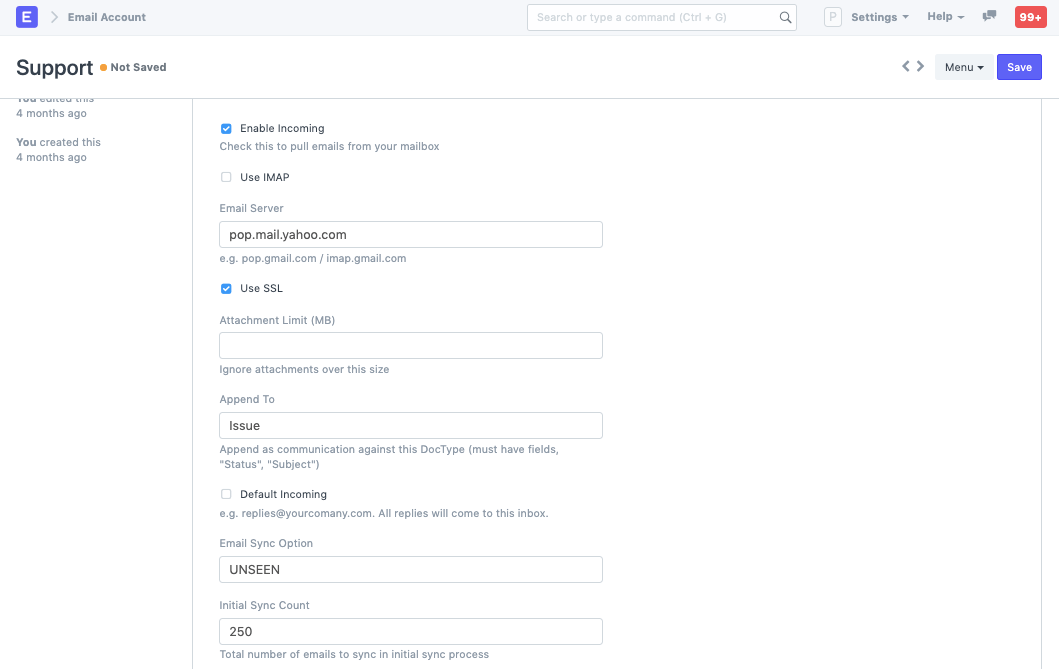Image resolution: width=1059 pixels, height=669 pixels.
Task: Click the magnifier icon in the search bar
Action: coord(785,17)
